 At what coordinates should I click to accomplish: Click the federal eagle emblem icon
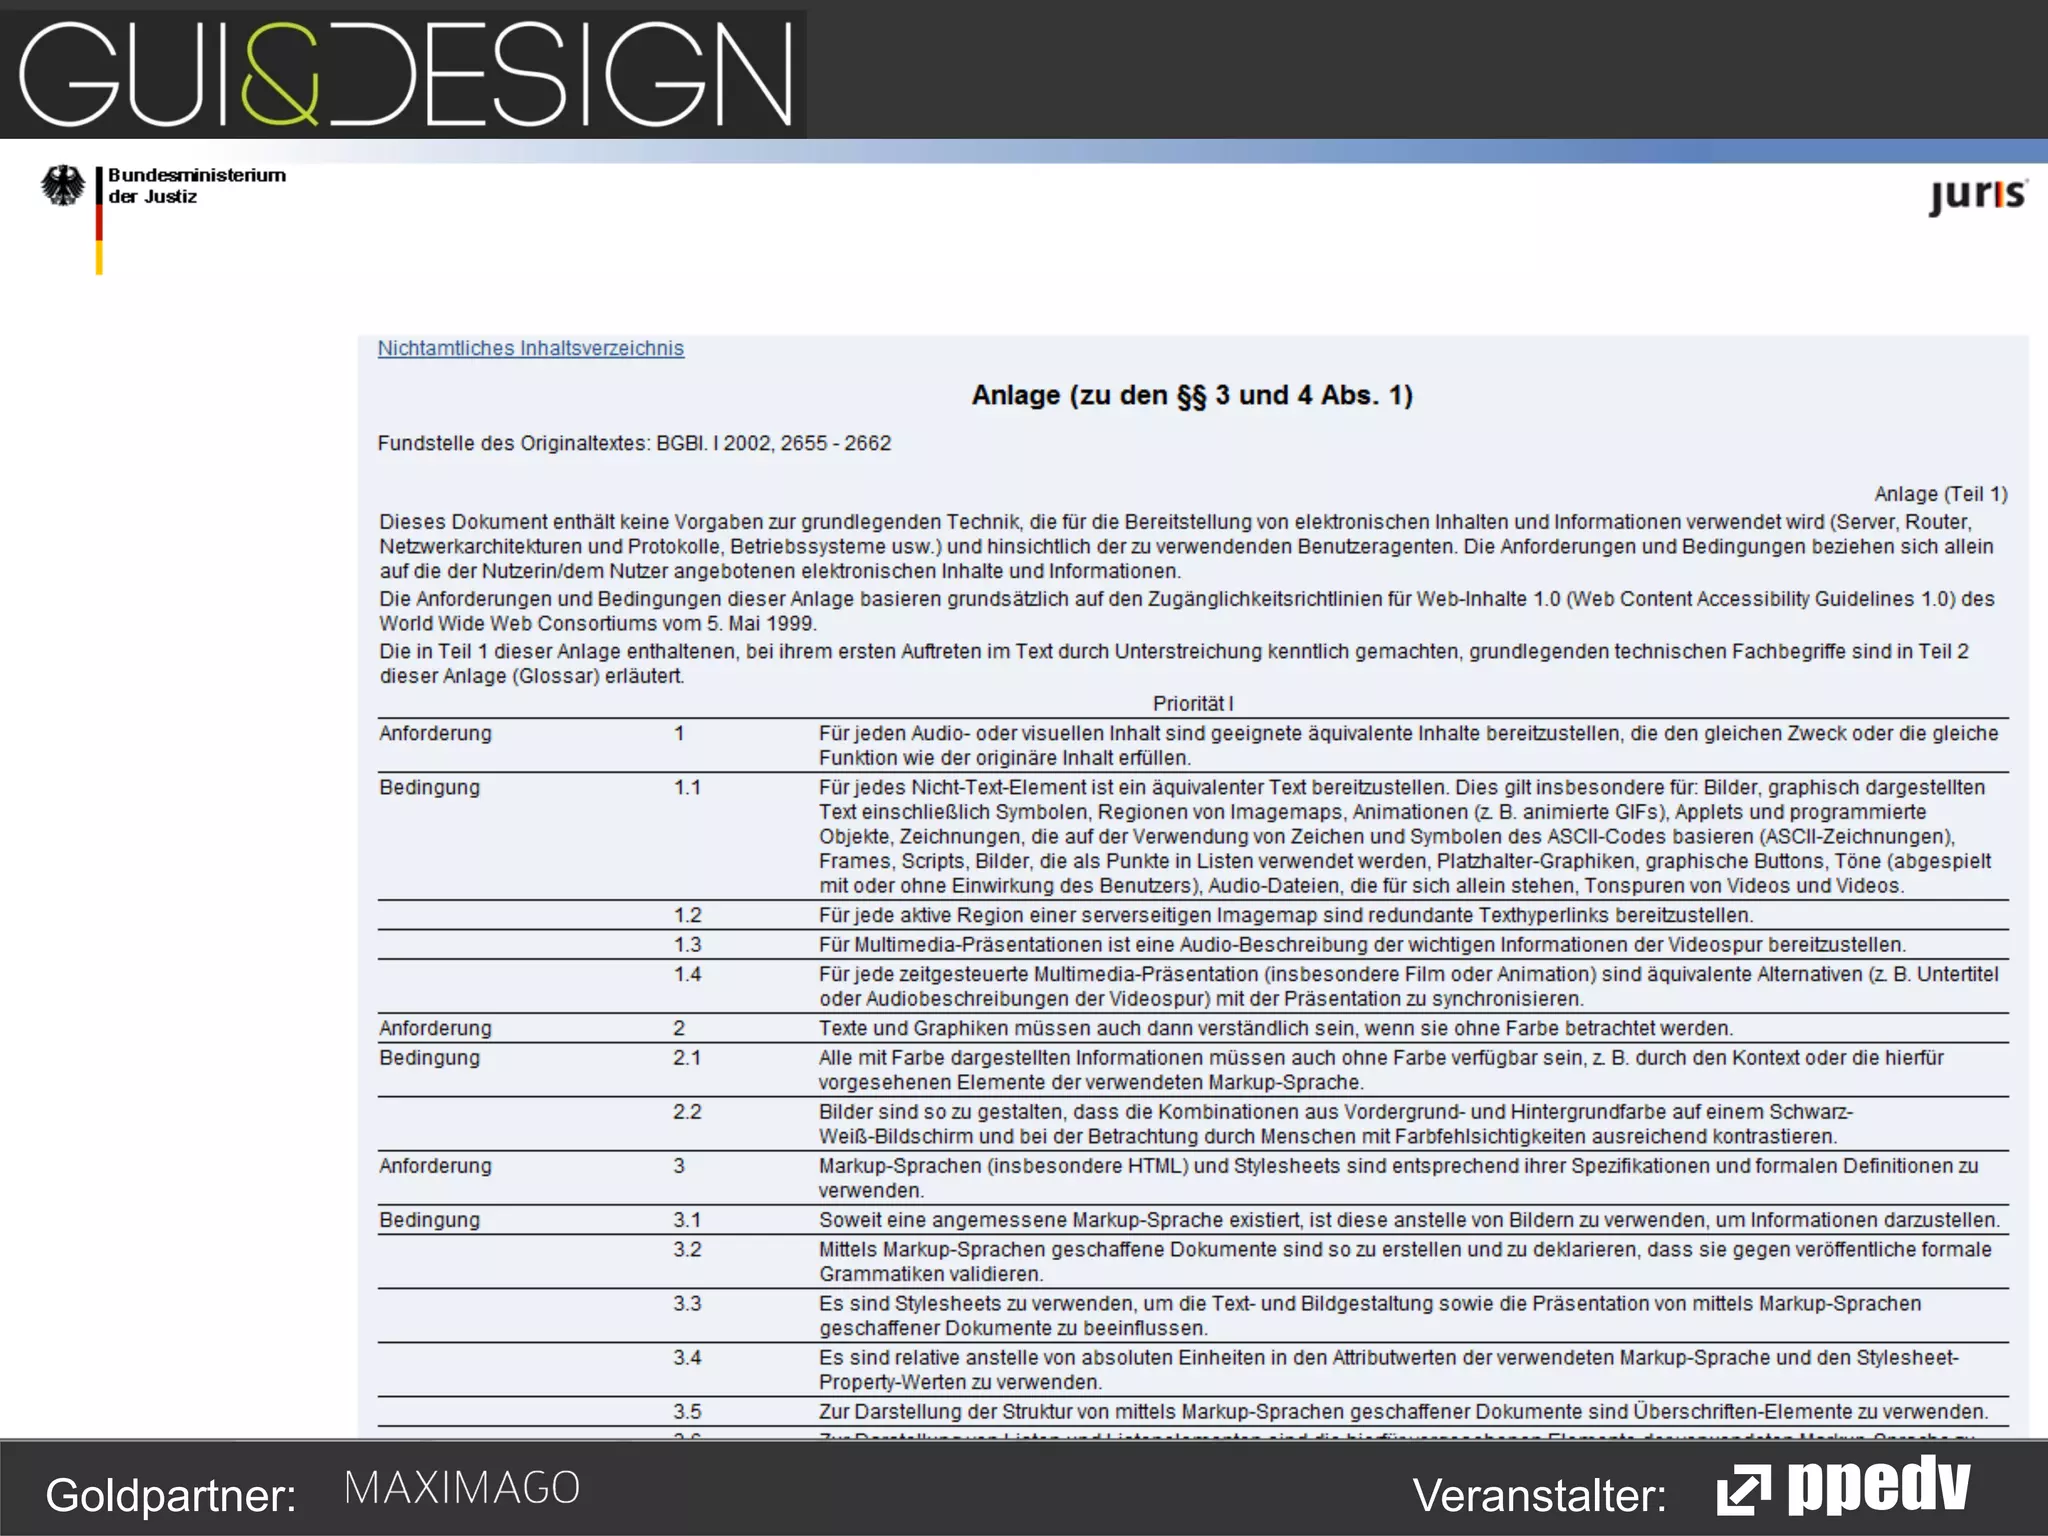[x=63, y=186]
